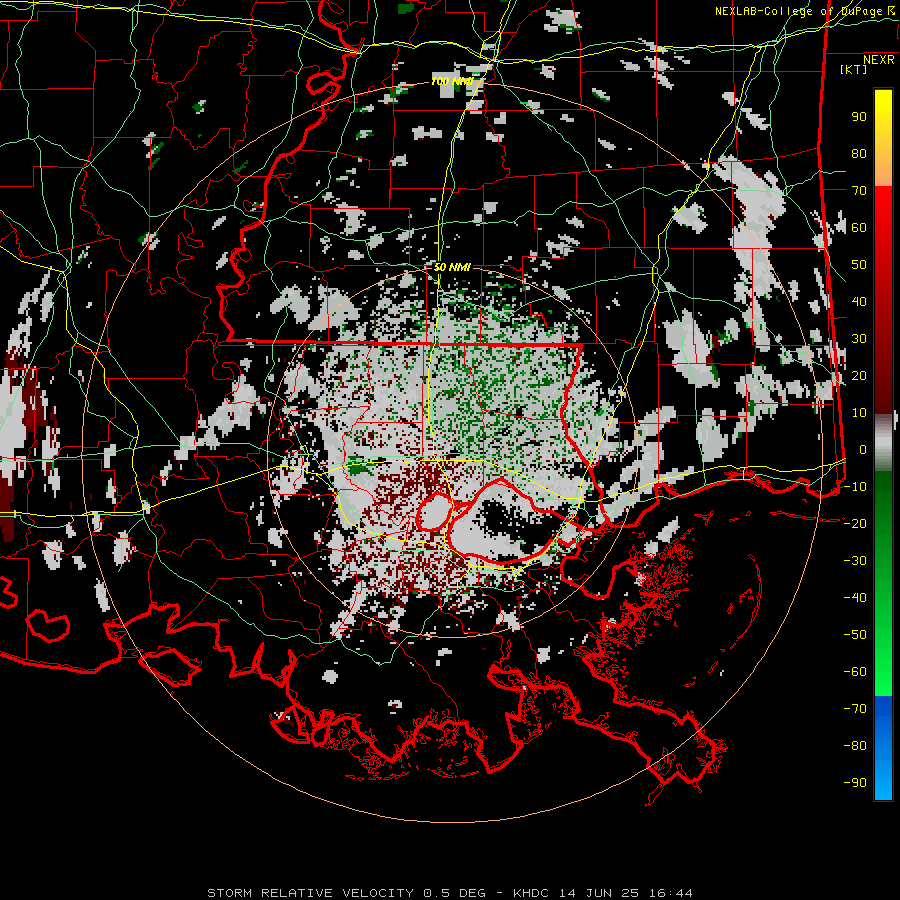Click the -10 scale value

point(855,487)
